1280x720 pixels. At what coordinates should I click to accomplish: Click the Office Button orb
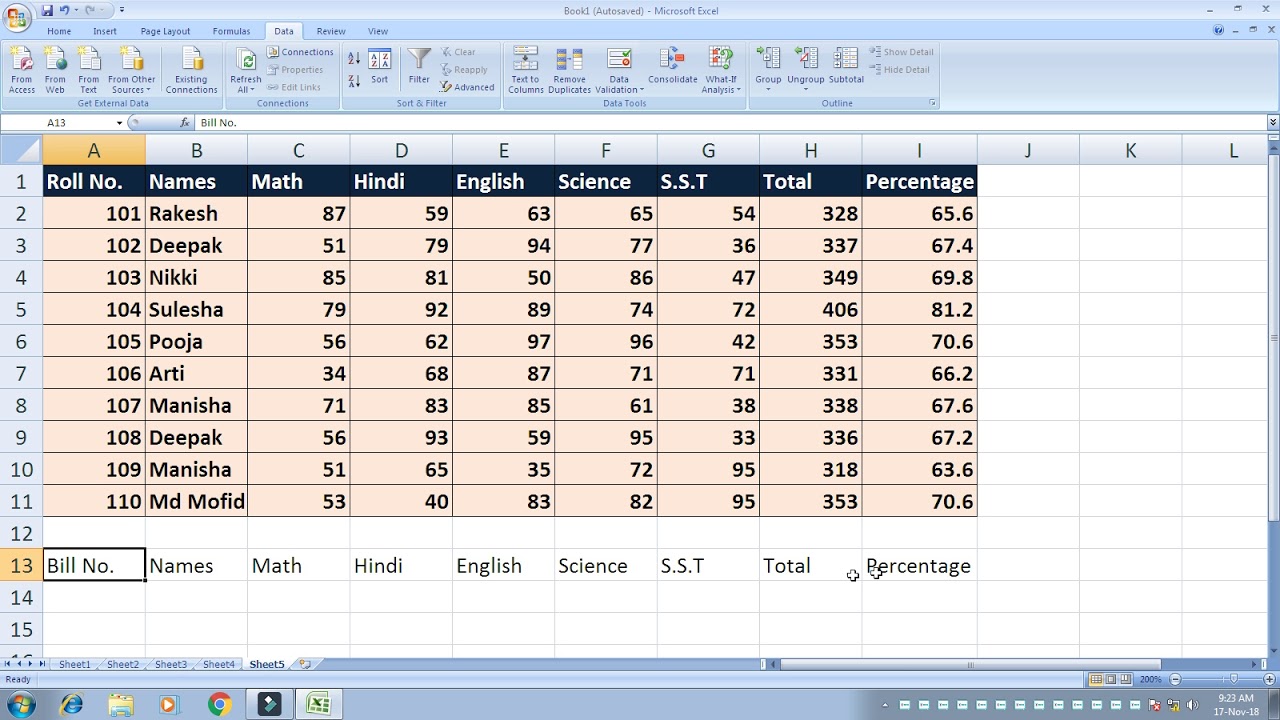coord(17,17)
